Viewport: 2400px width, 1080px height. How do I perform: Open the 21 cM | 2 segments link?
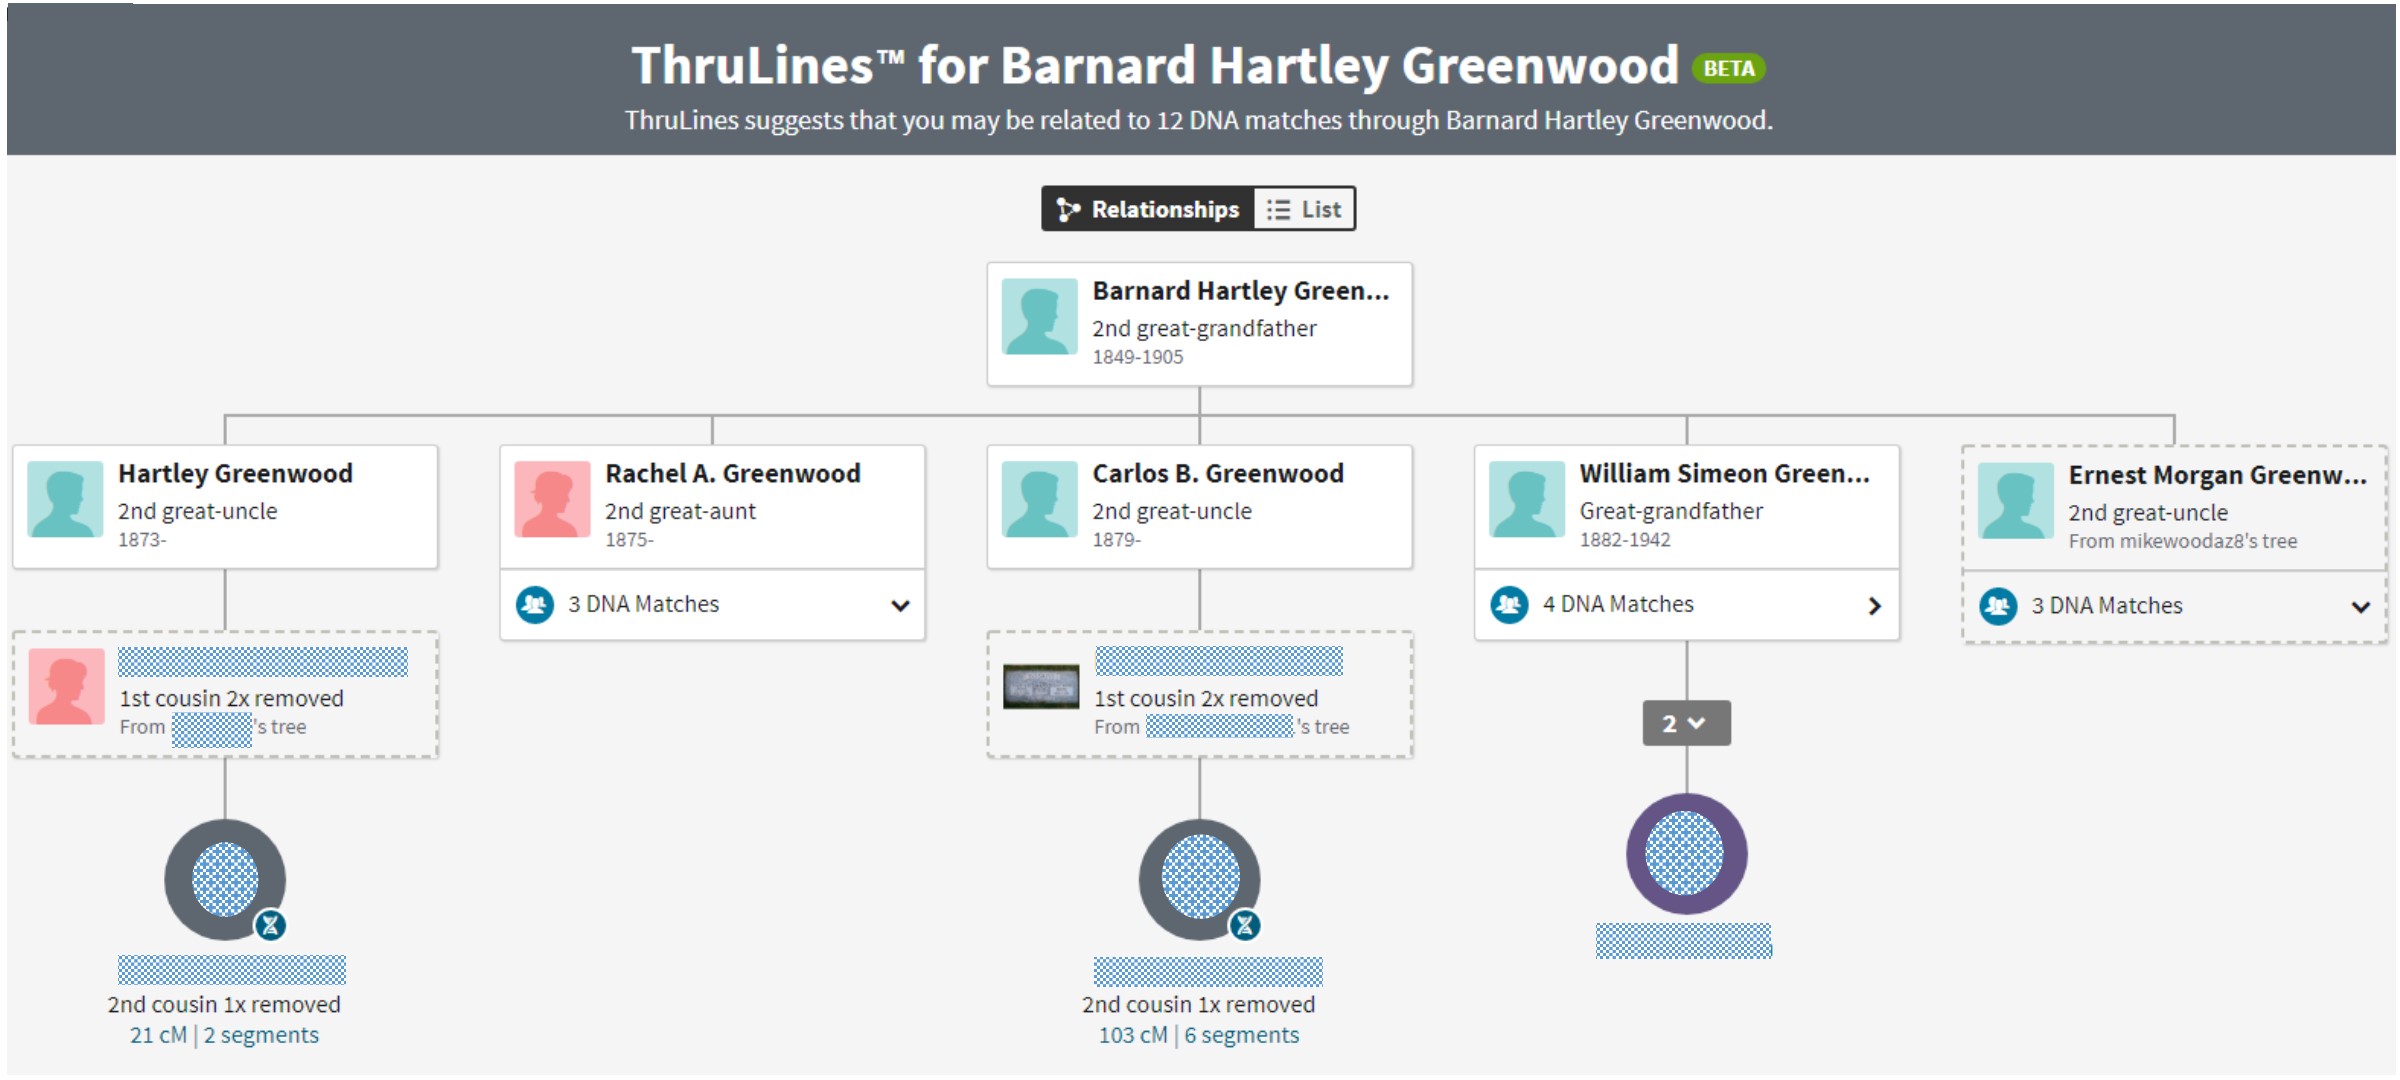point(224,1035)
